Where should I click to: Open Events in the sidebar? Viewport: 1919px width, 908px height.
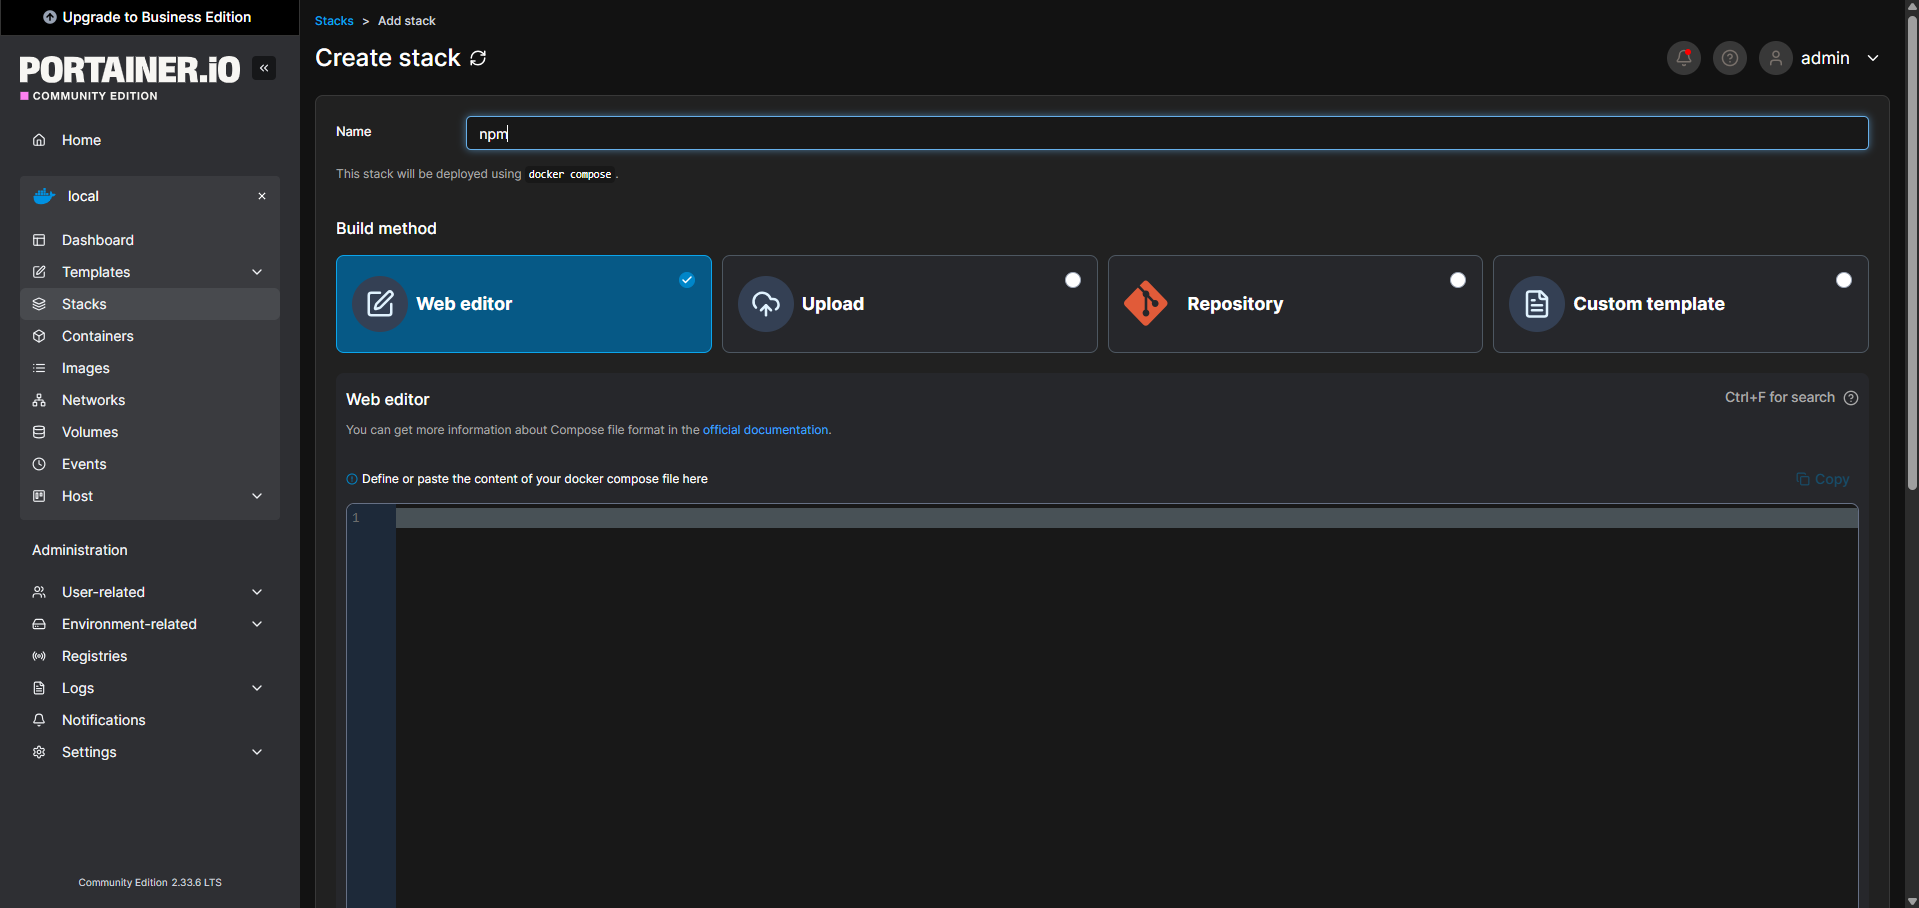[x=150, y=464]
